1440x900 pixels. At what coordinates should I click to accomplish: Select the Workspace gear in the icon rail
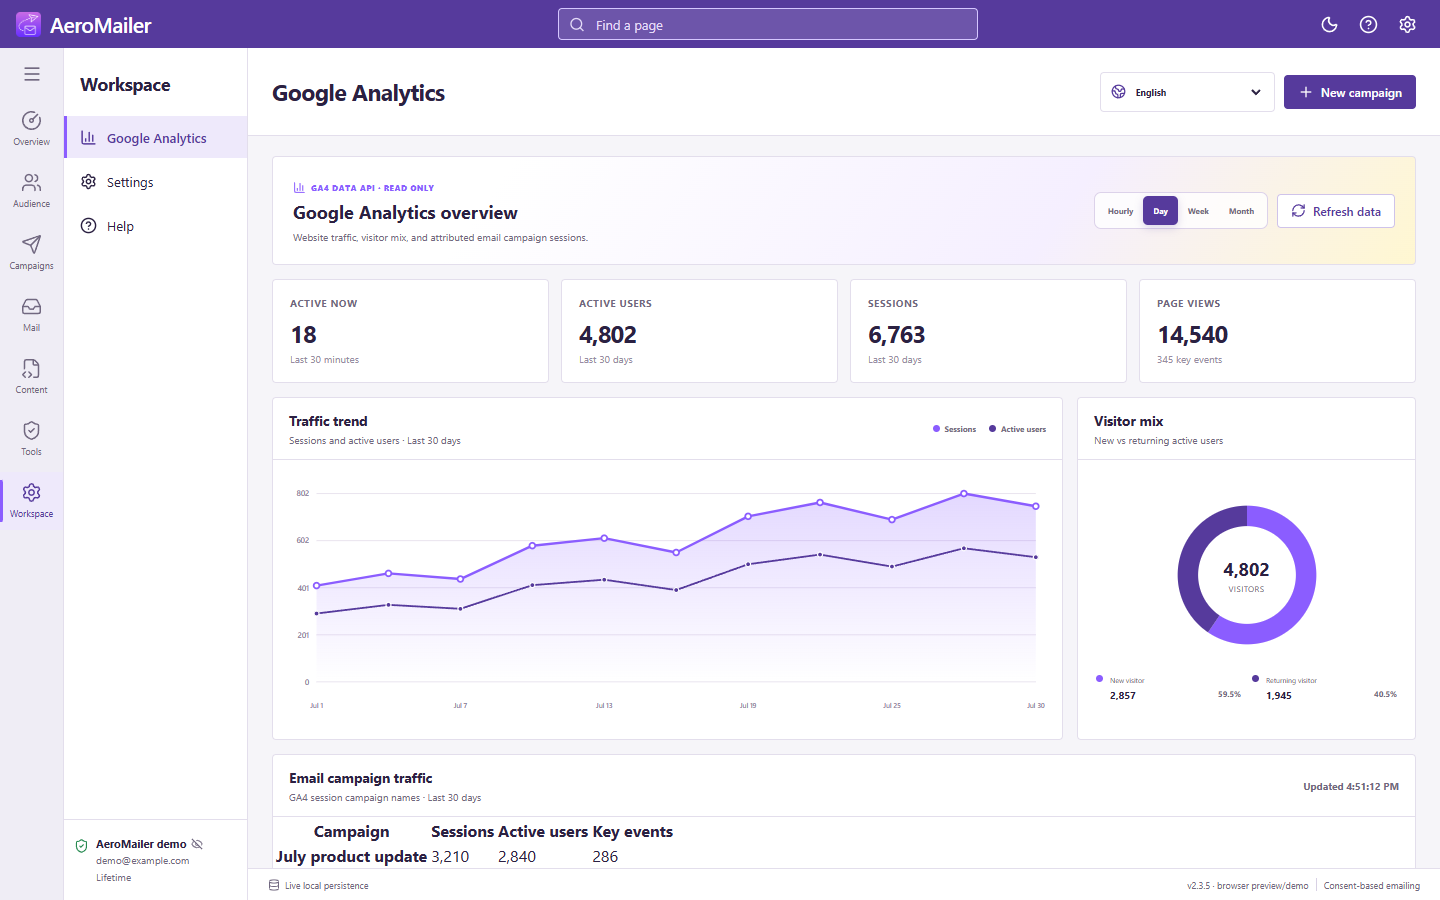[32, 500]
